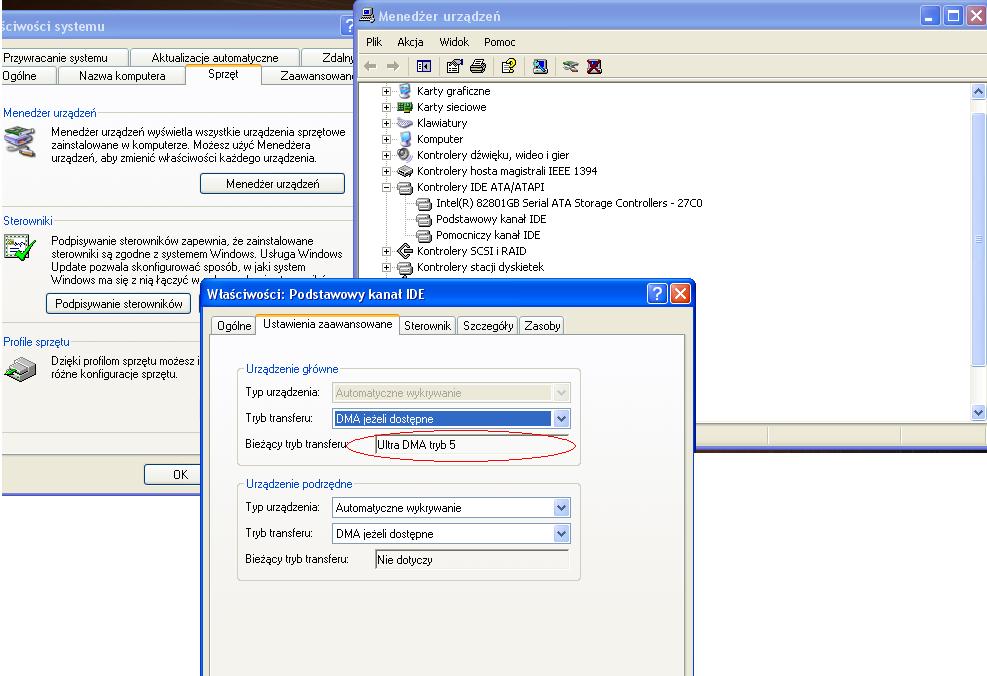Click the Device Manager scrollbar down arrow
Image resolution: width=987 pixels, height=676 pixels.
click(x=978, y=413)
